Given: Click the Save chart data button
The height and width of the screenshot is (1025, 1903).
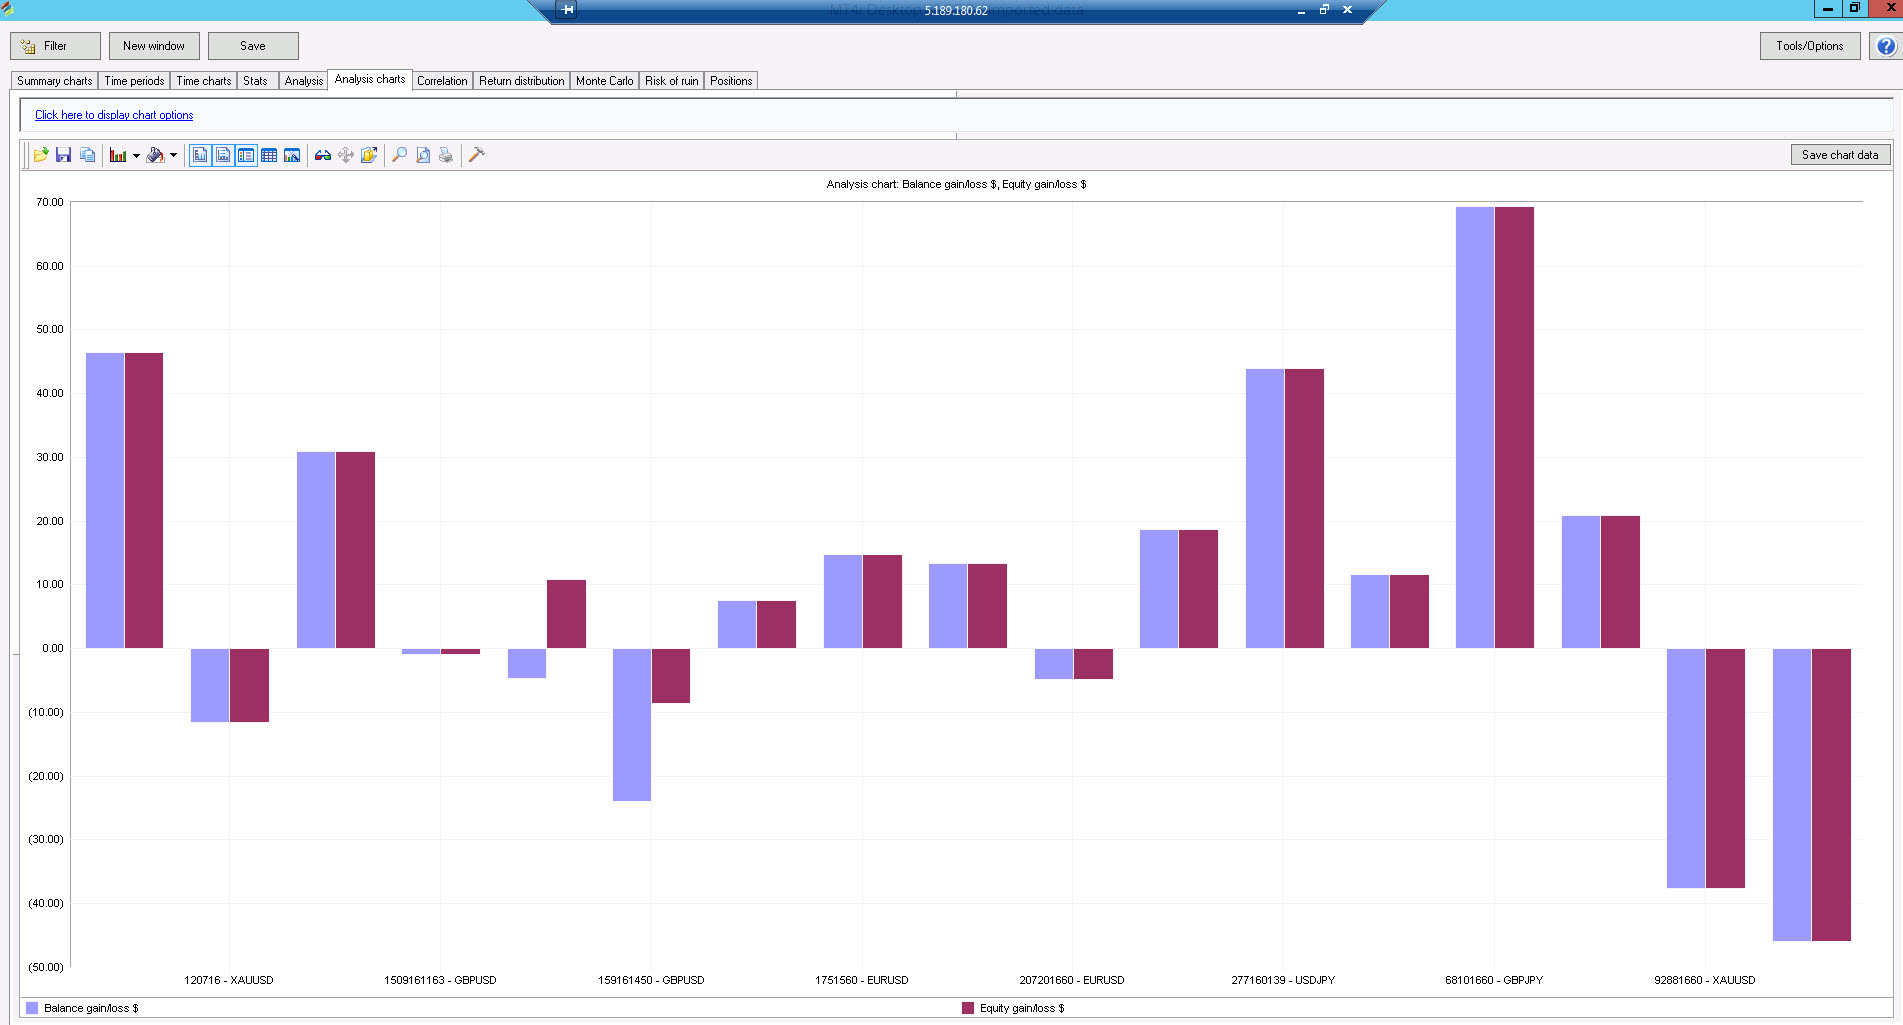Looking at the screenshot, I should click(1840, 155).
